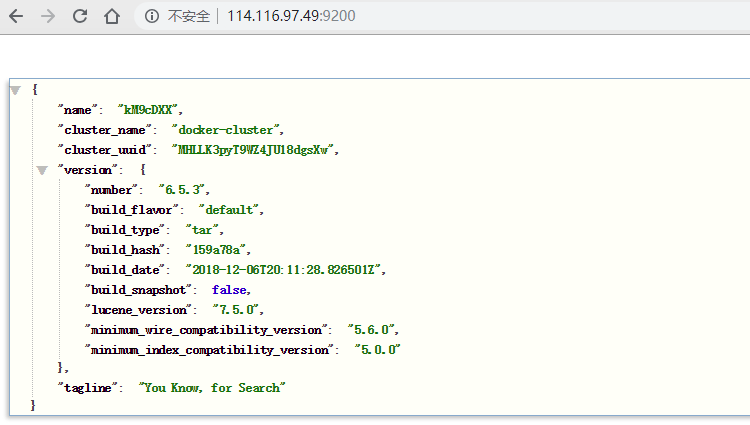
Task: Click the version number "6.5.3" value
Action: click(183, 190)
